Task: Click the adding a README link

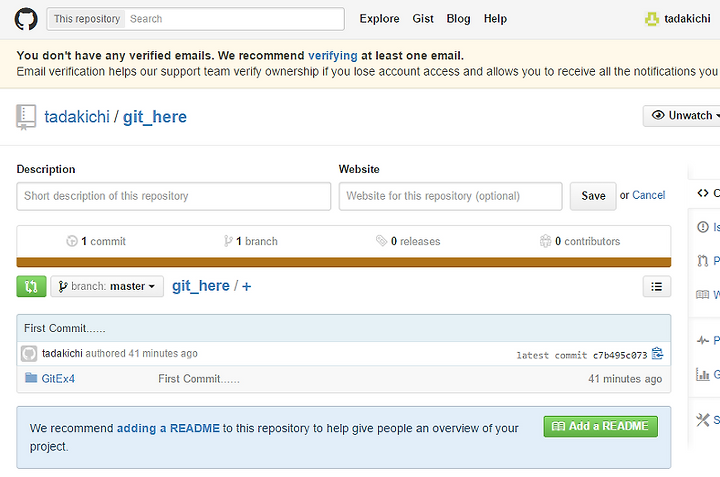Action: (x=168, y=428)
